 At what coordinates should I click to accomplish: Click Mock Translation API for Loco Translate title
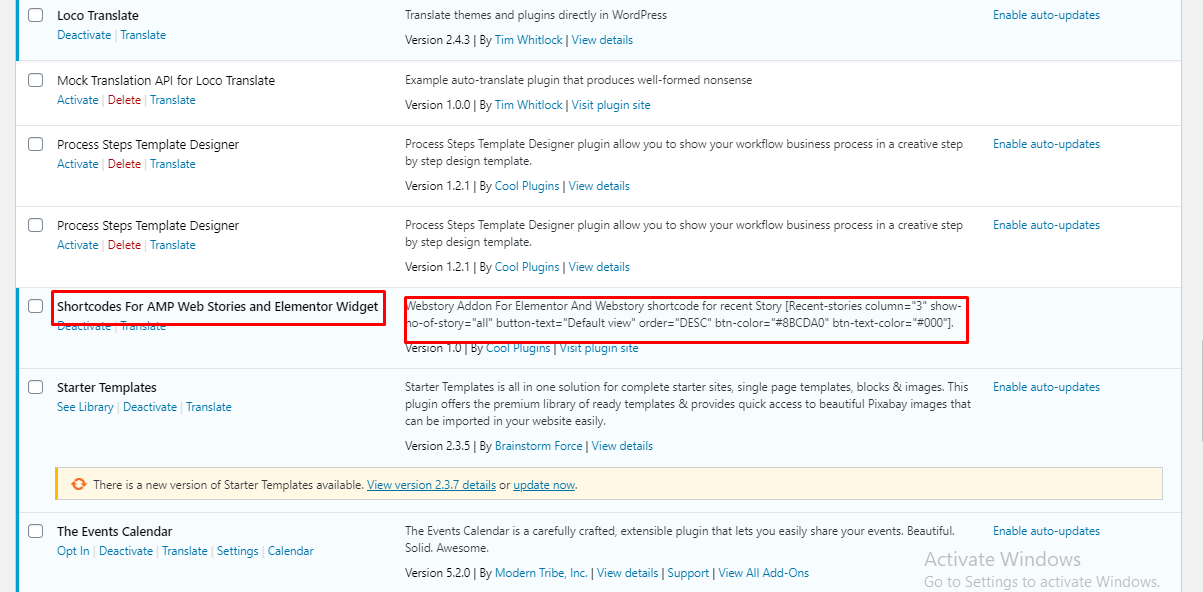(x=166, y=80)
